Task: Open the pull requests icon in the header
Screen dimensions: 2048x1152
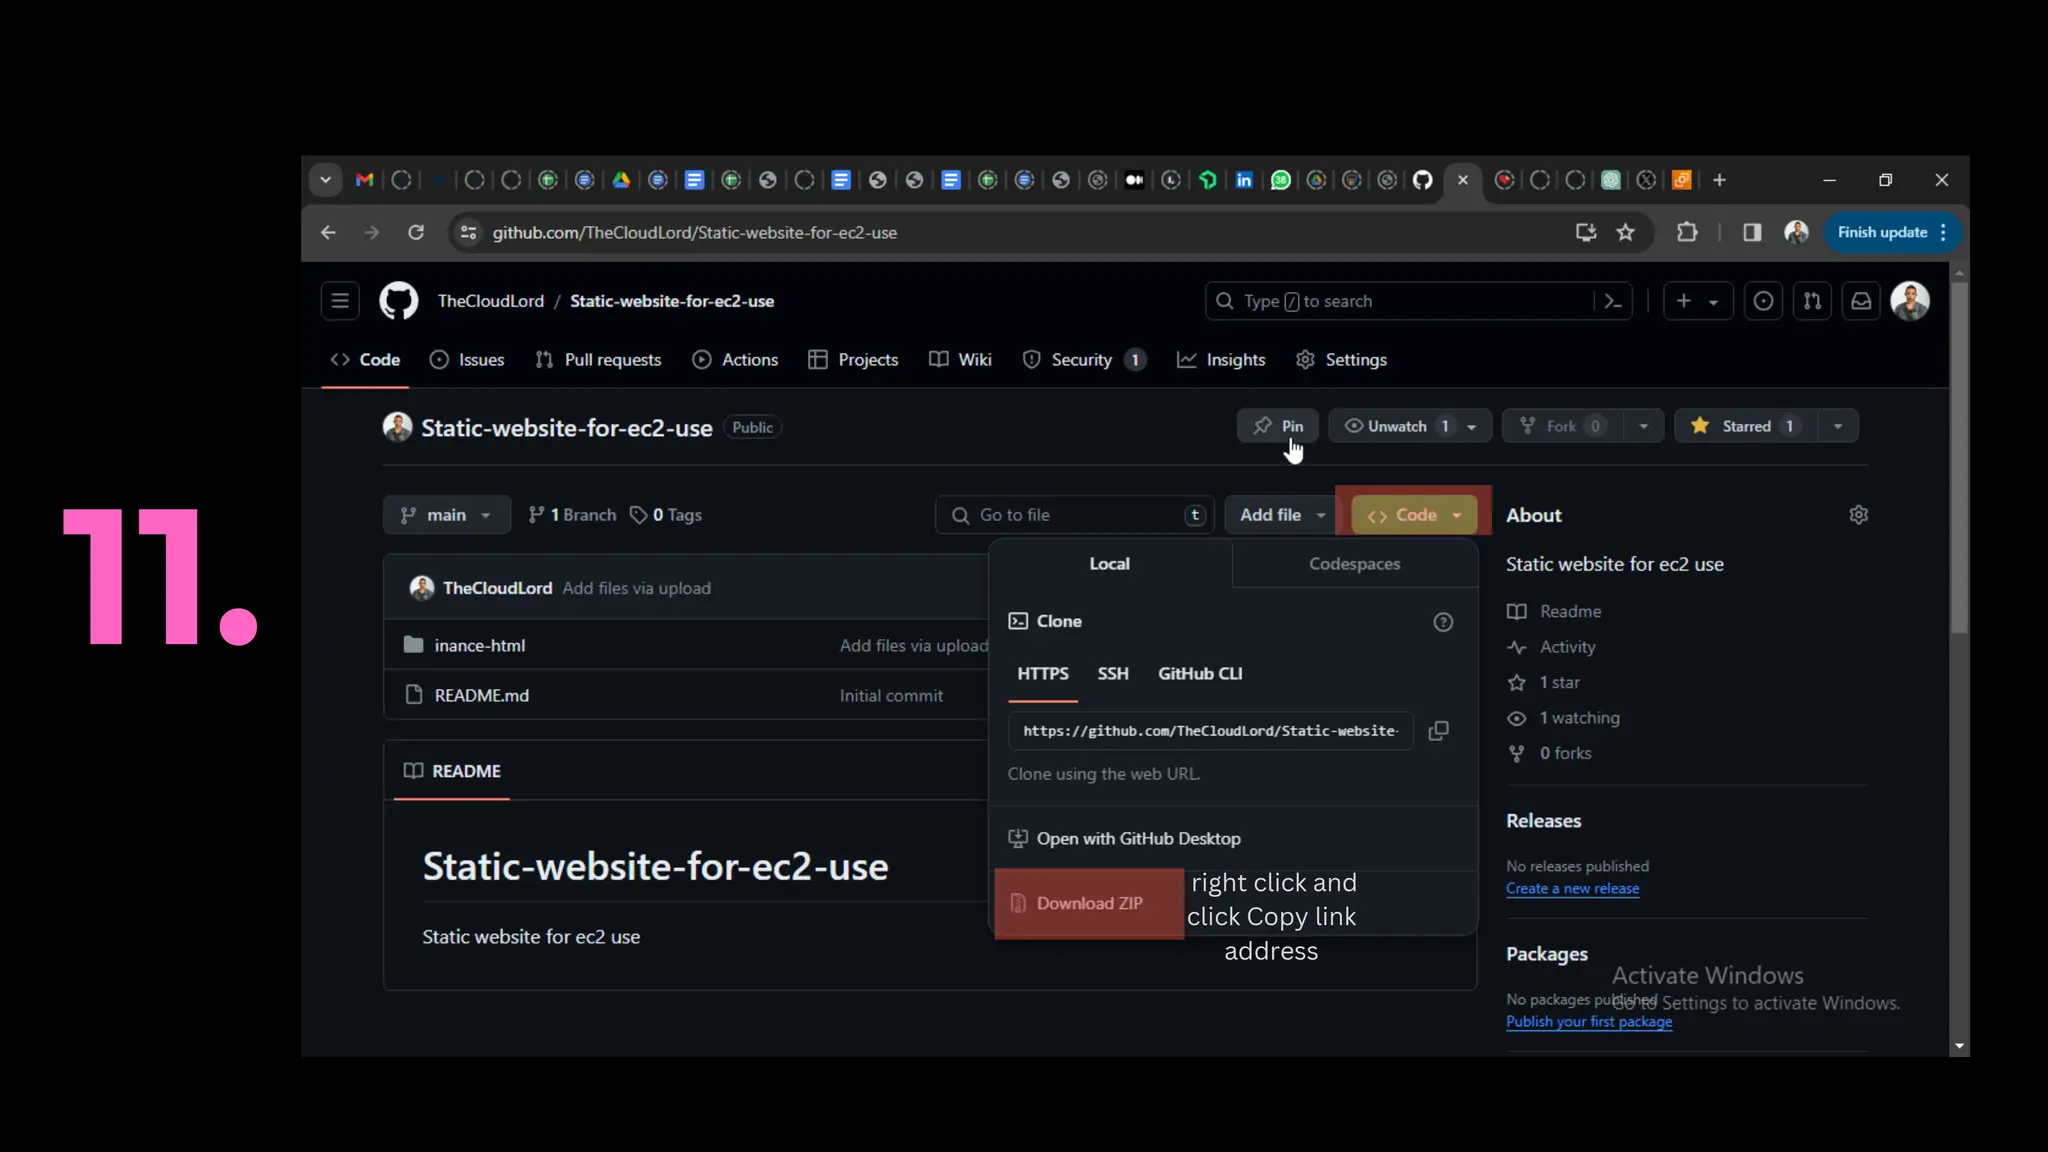Action: 1812,301
